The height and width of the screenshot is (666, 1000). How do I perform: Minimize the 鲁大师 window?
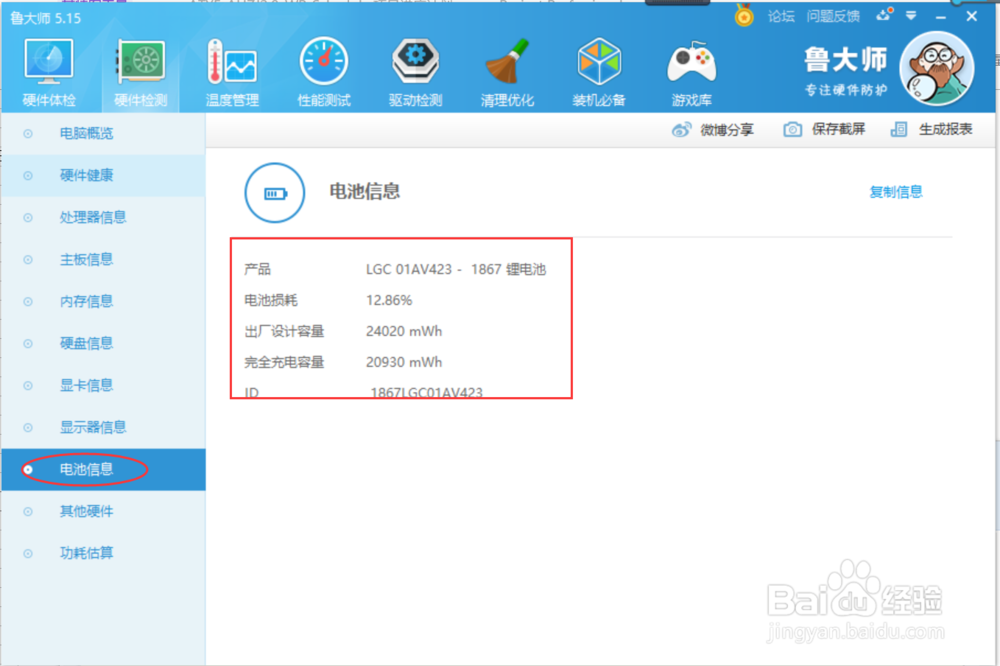(941, 17)
